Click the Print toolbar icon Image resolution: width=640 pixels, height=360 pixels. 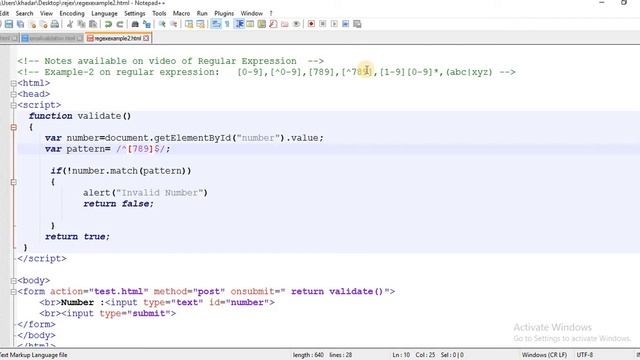pos(55,24)
